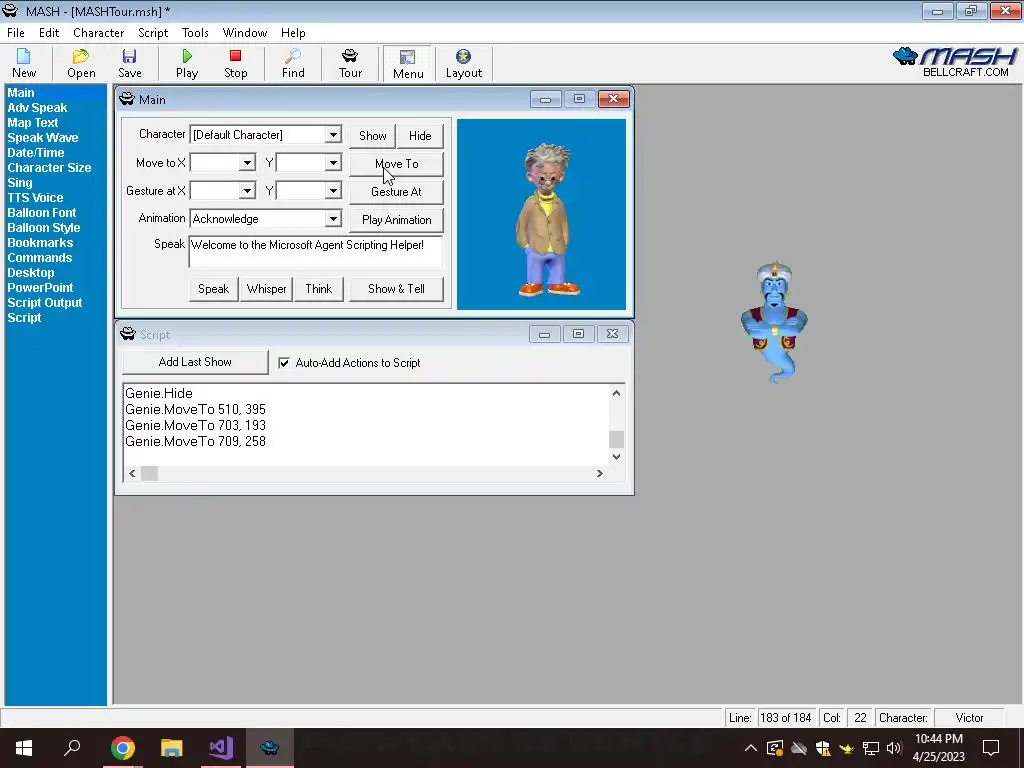Save the script with the Save icon
This screenshot has width=1024, height=768.
click(129, 63)
